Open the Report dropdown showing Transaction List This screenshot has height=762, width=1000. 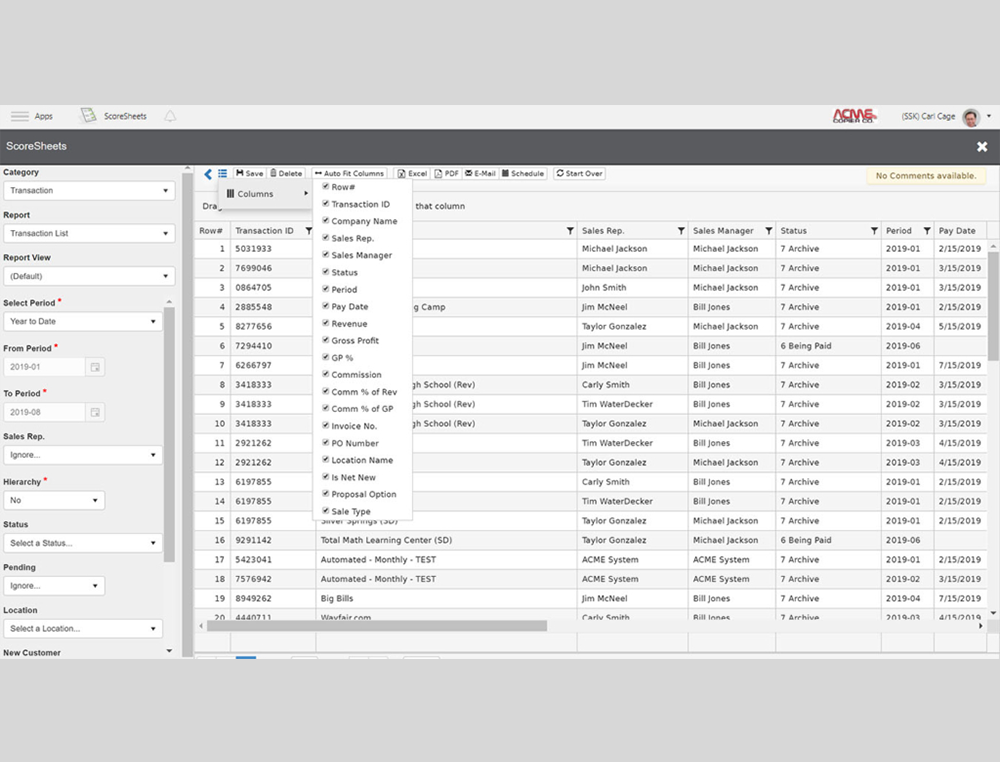point(89,233)
